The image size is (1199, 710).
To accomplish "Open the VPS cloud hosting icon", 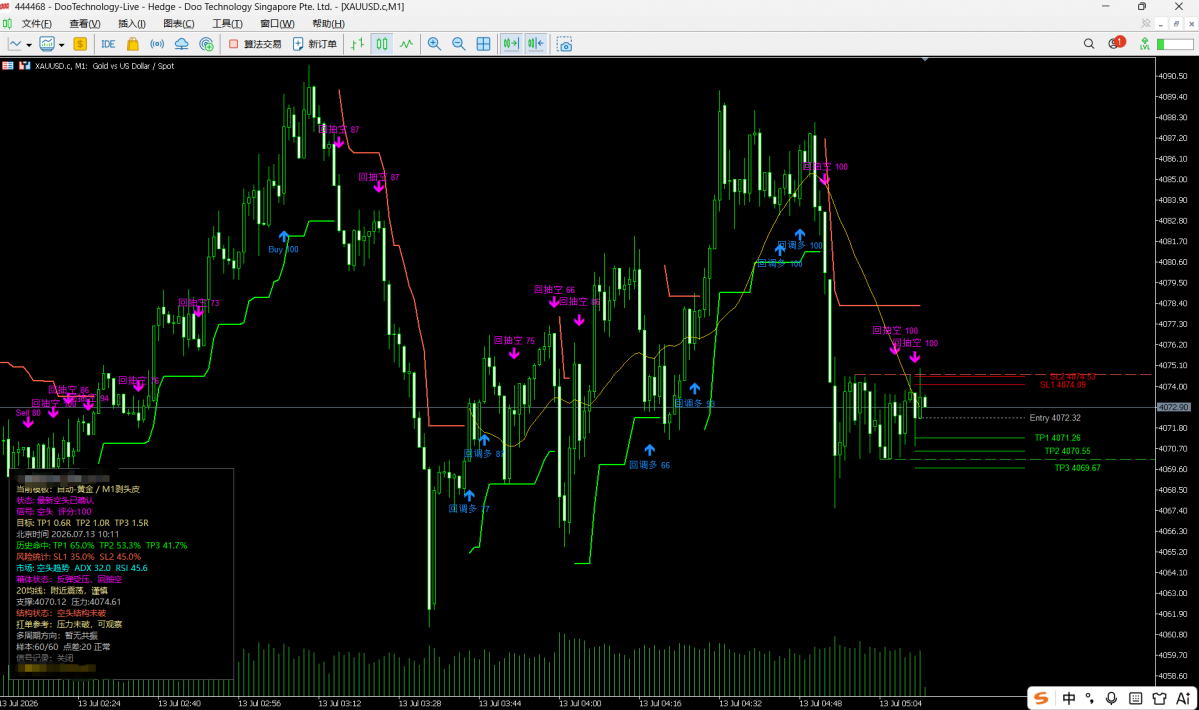I will click(x=181, y=44).
